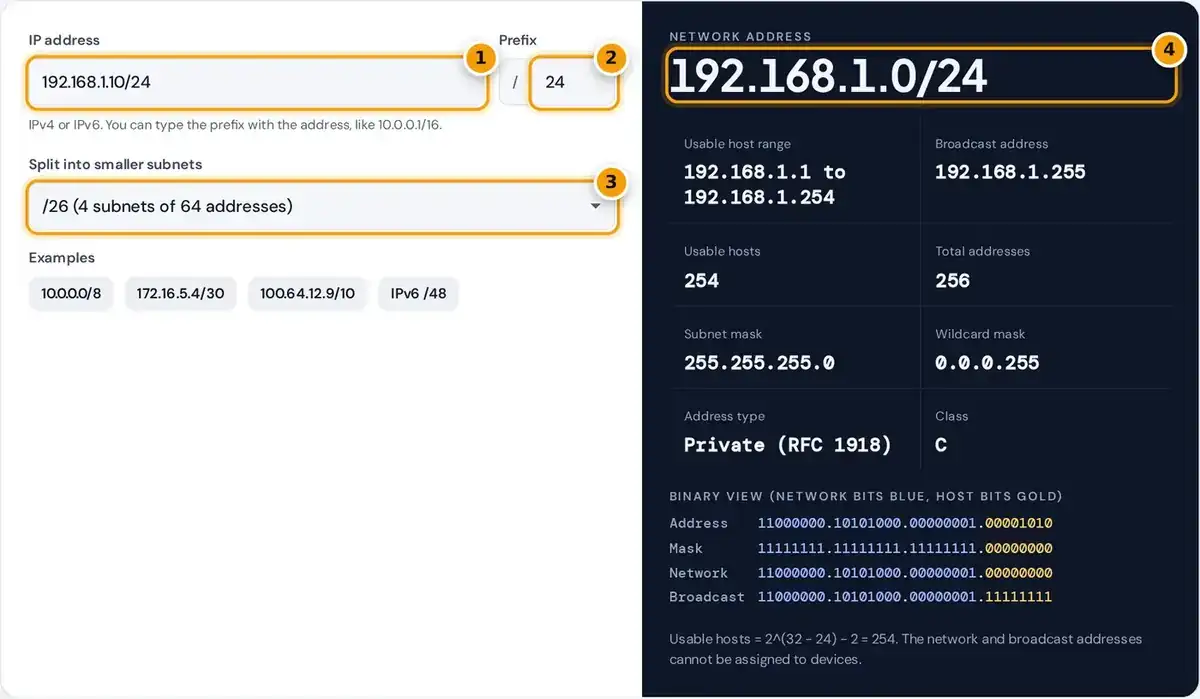Open the Split into smaller subnets dropdown
The image size is (1200, 699).
tap(323, 207)
